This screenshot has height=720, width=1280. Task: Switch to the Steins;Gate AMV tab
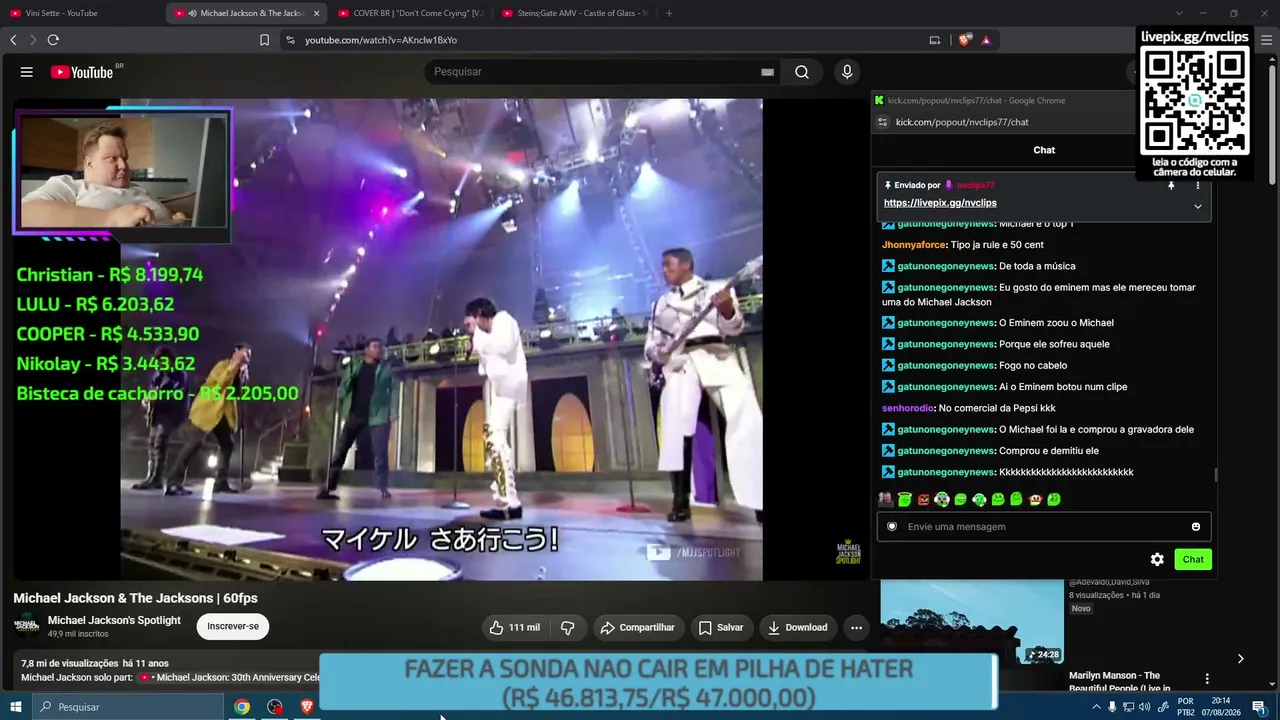point(575,13)
